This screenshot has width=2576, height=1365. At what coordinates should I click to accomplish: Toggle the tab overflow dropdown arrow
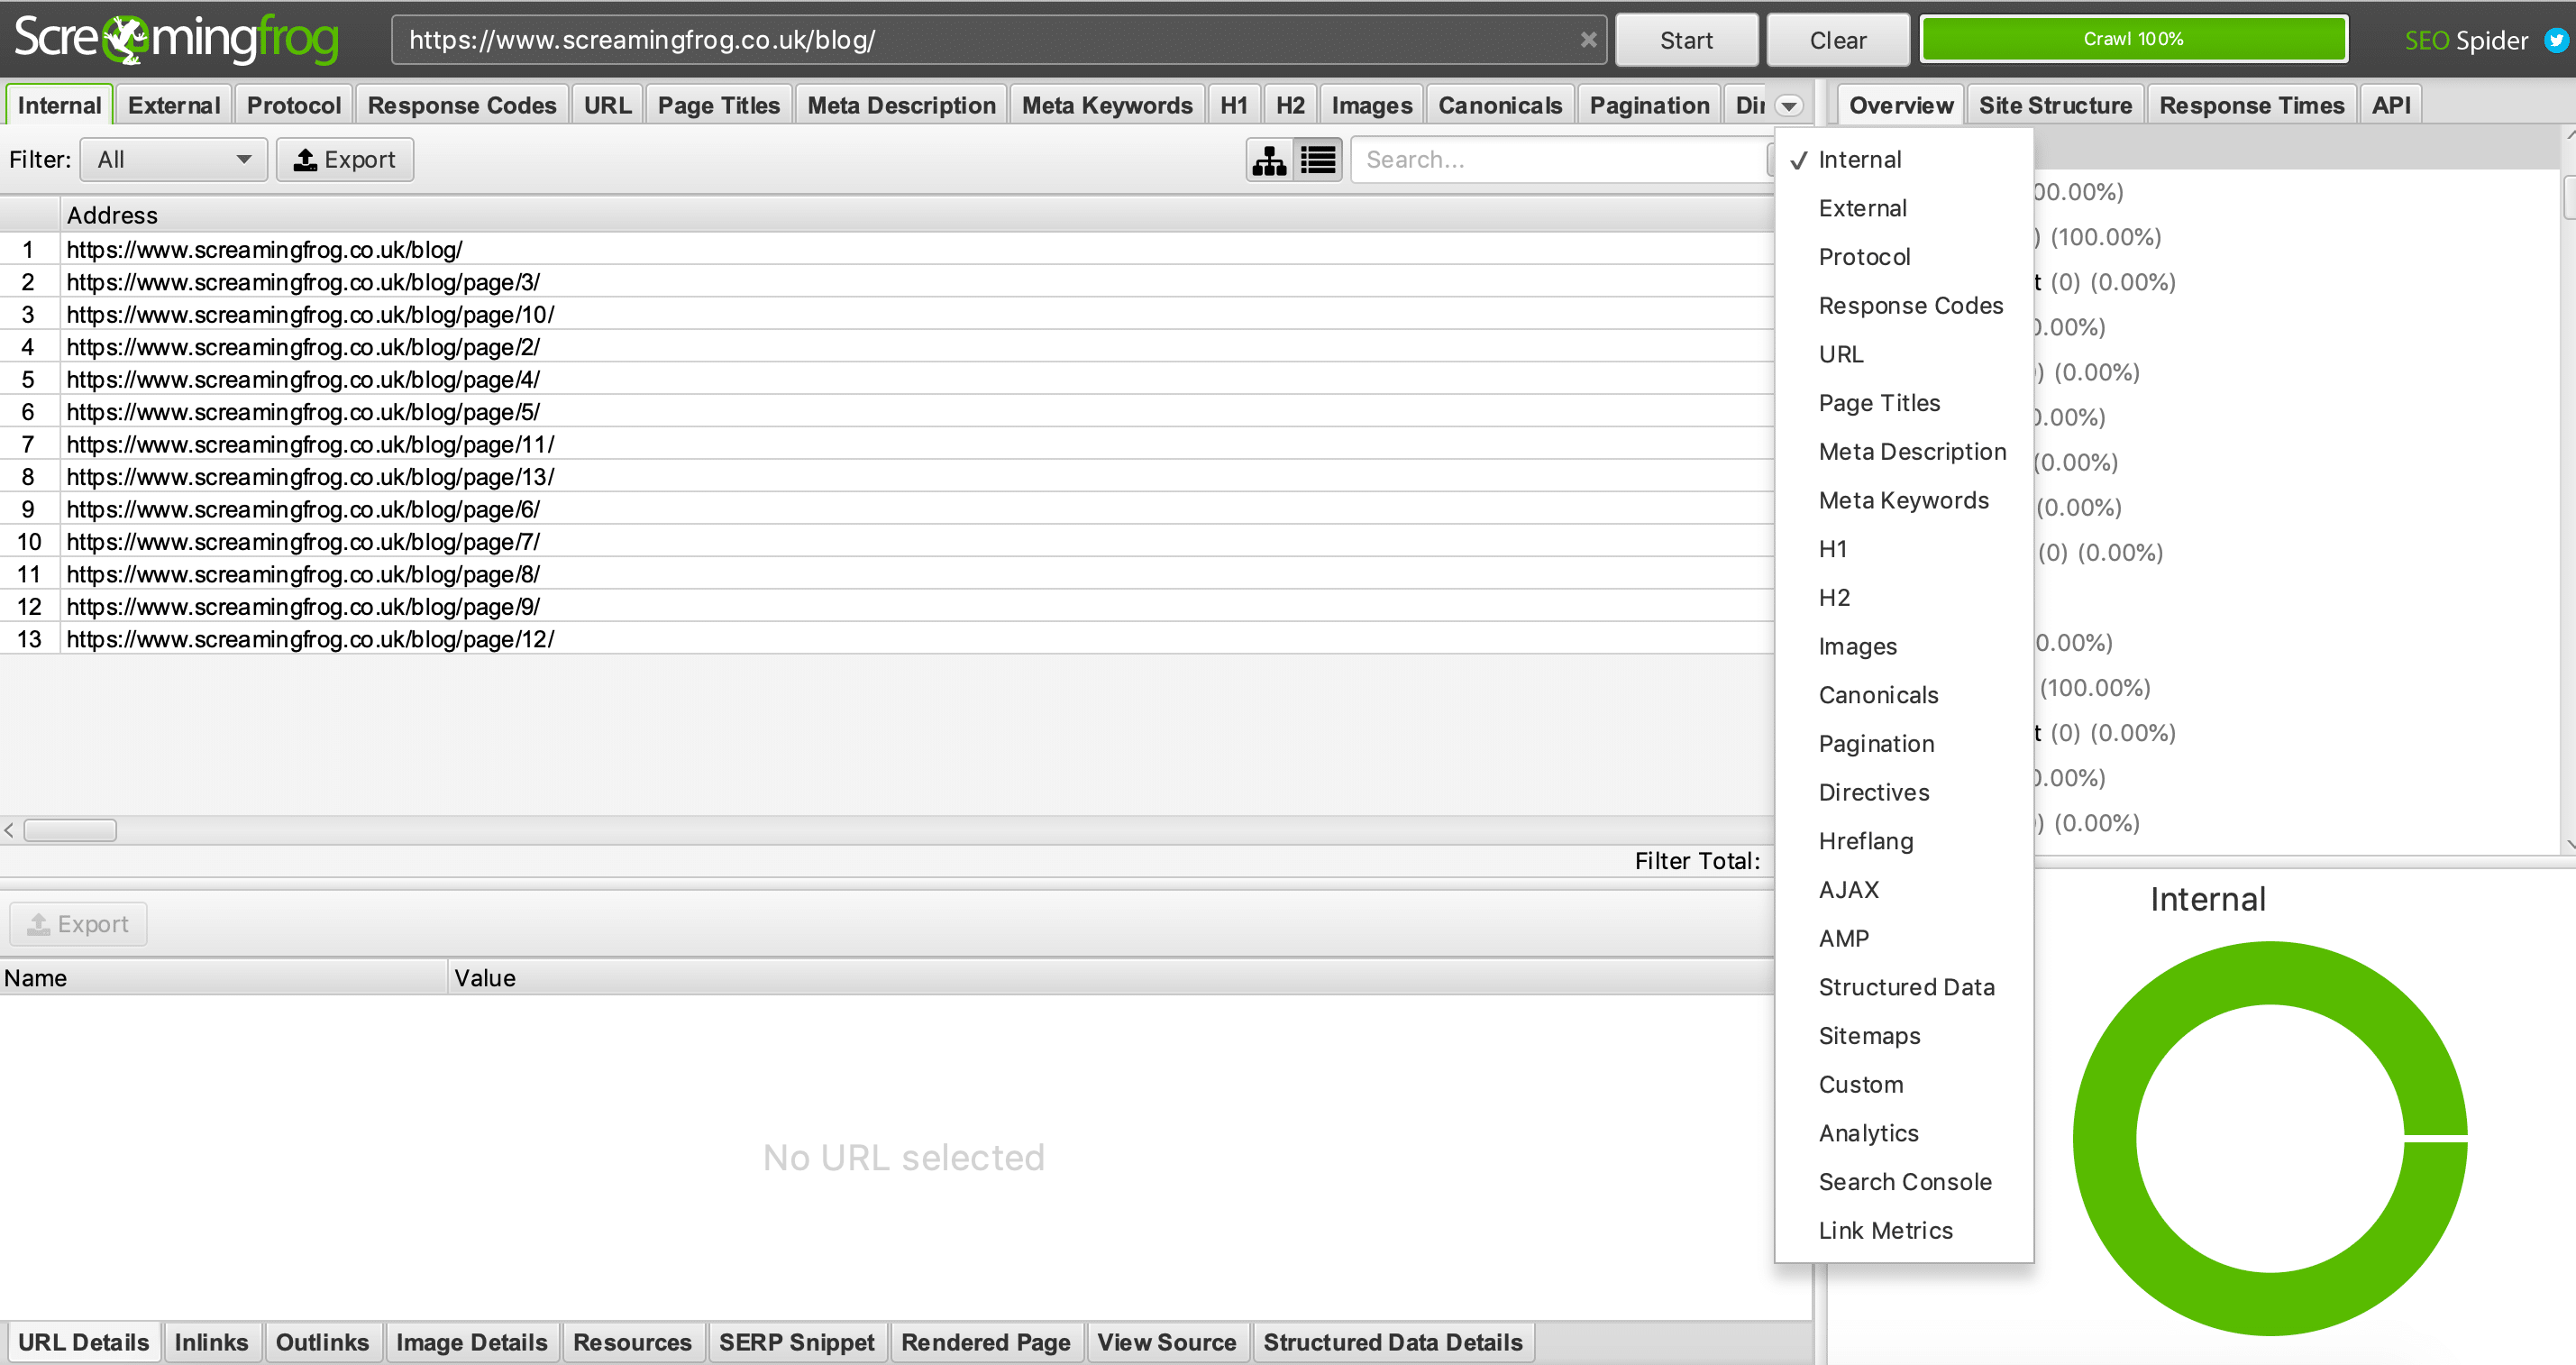click(x=1789, y=106)
